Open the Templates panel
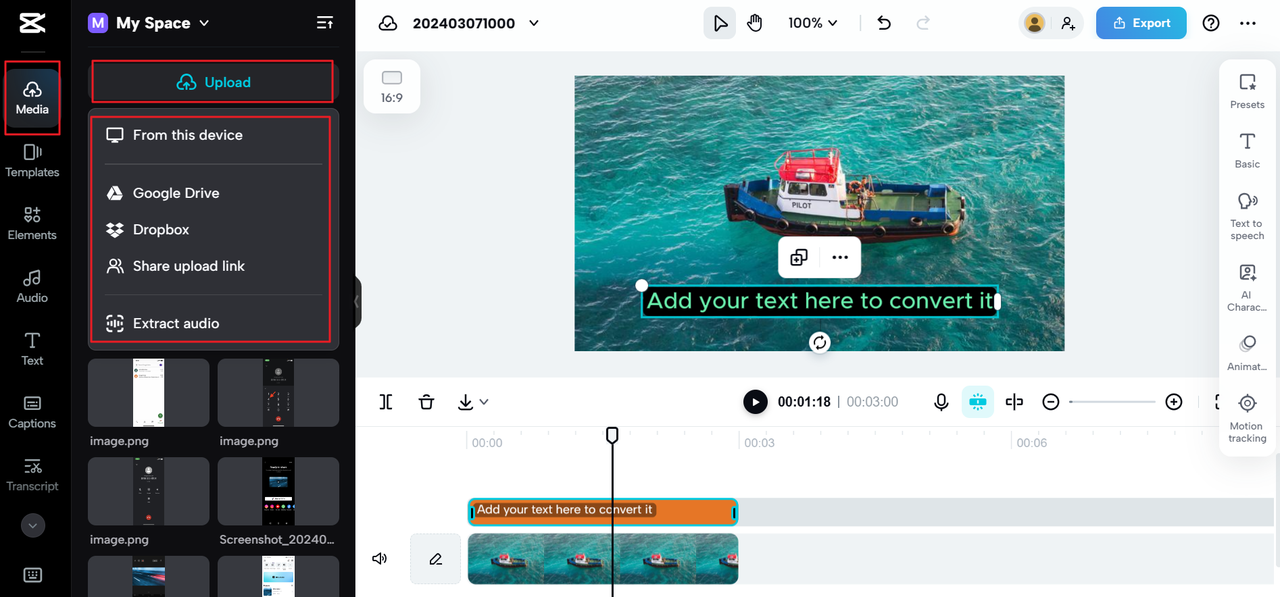Screen dimensions: 1280x597 point(32,160)
